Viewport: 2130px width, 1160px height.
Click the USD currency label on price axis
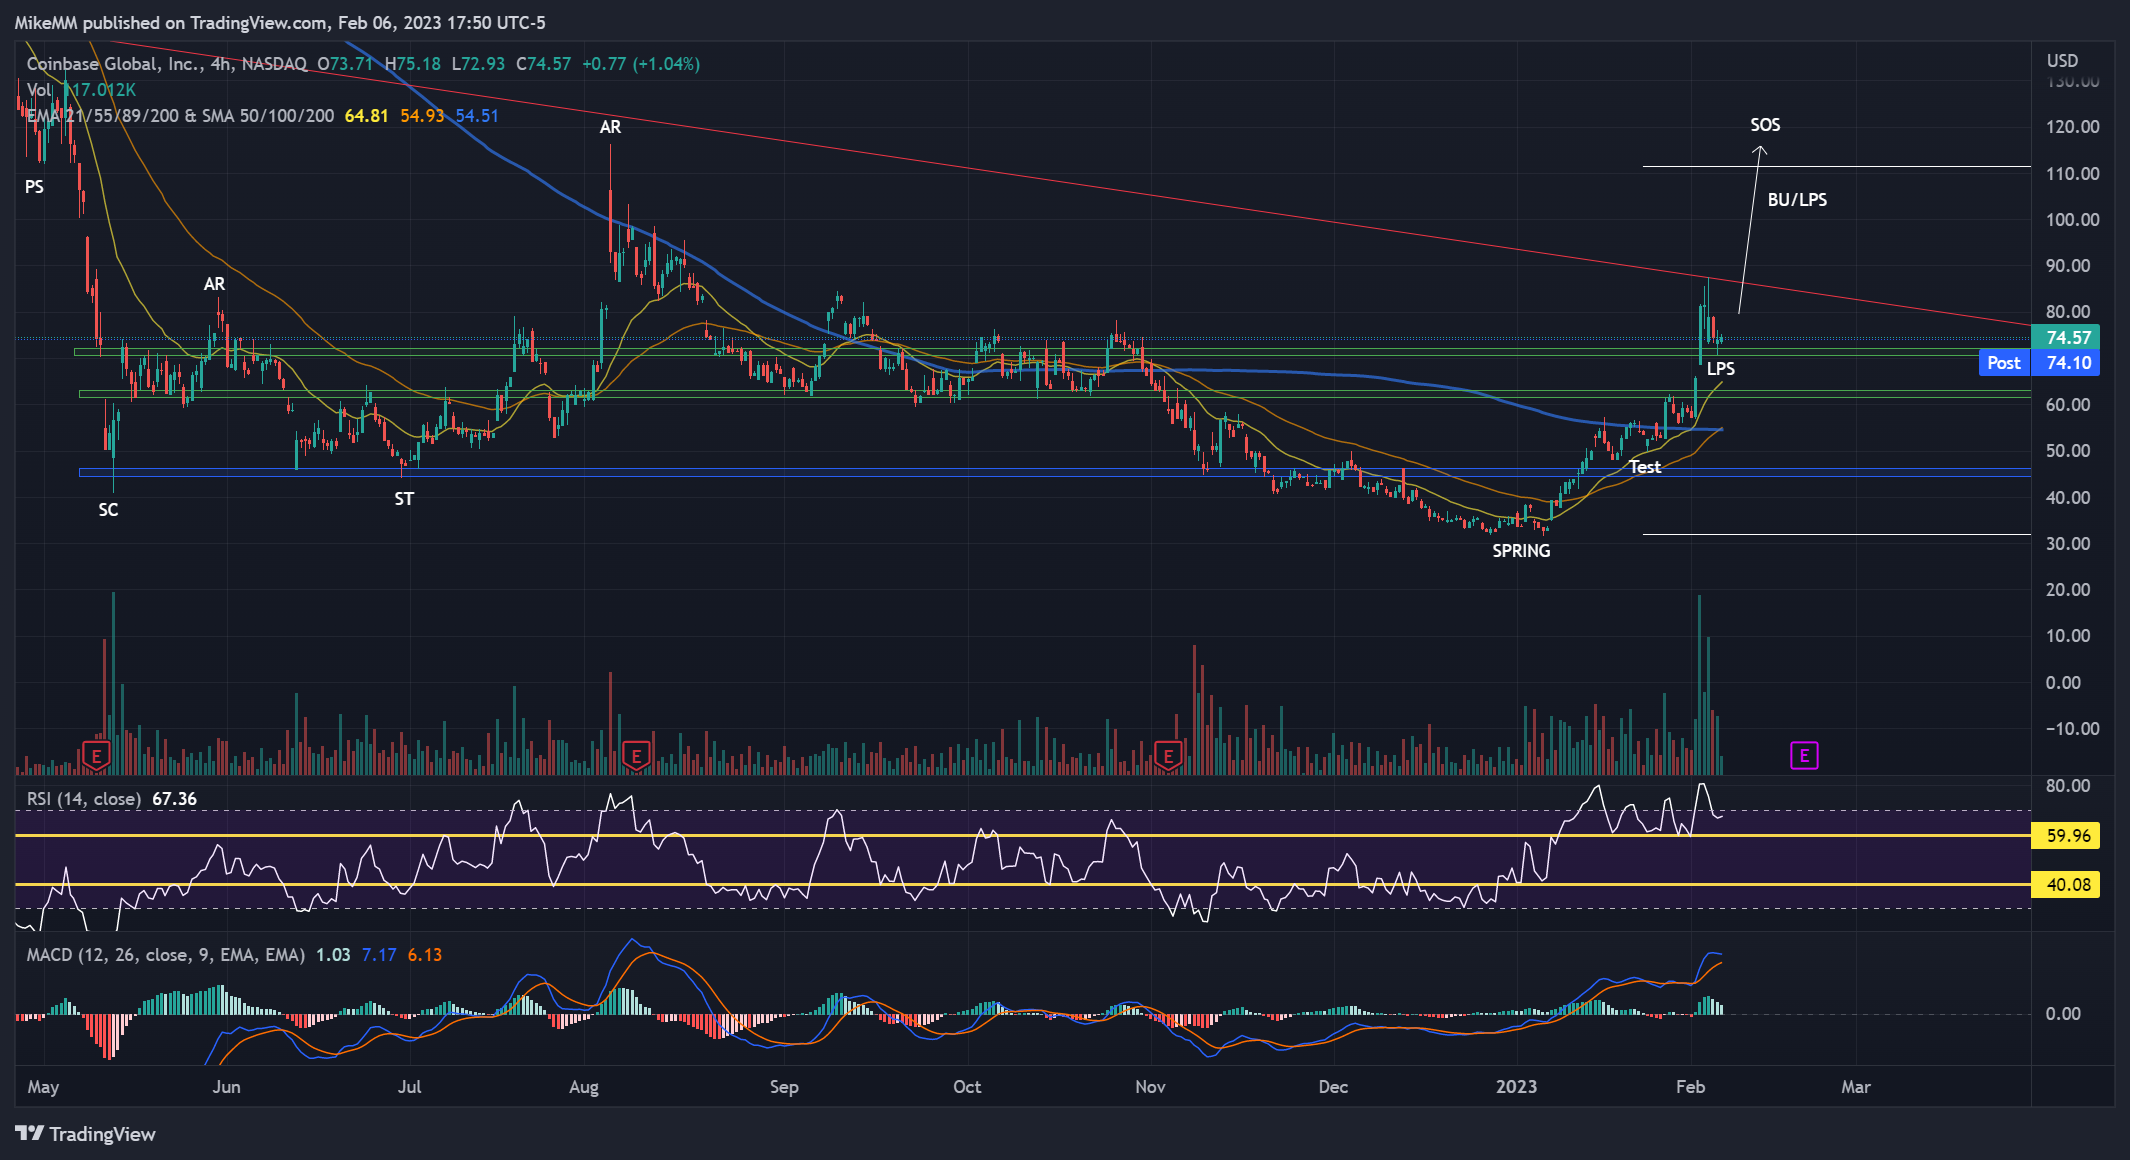pos(2062,61)
